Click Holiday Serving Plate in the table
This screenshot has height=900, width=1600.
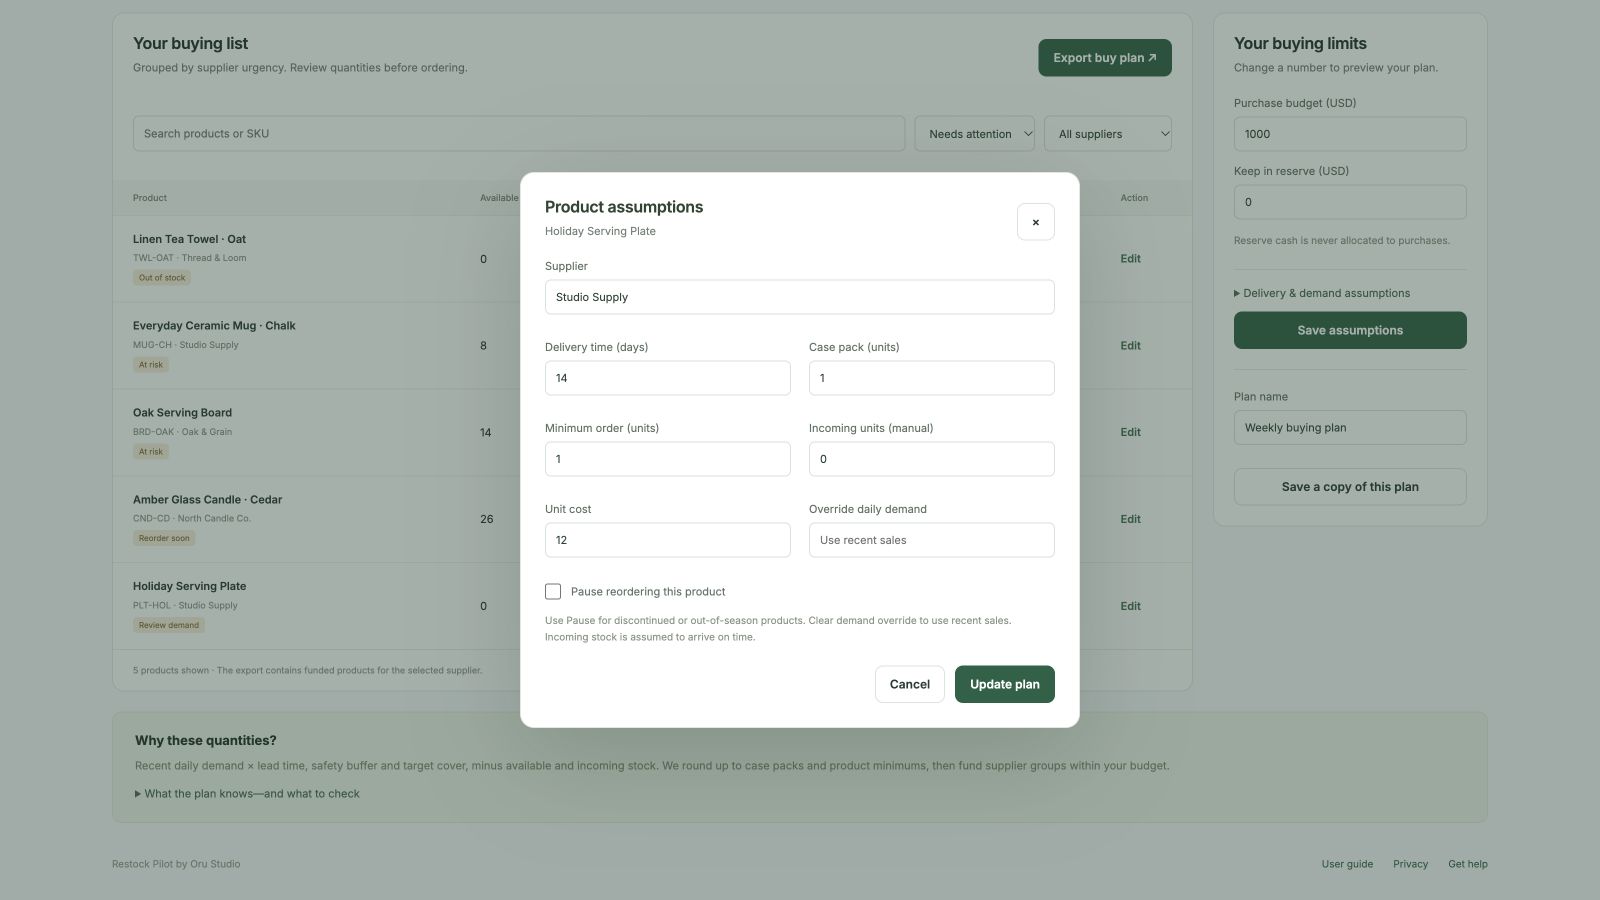click(189, 586)
